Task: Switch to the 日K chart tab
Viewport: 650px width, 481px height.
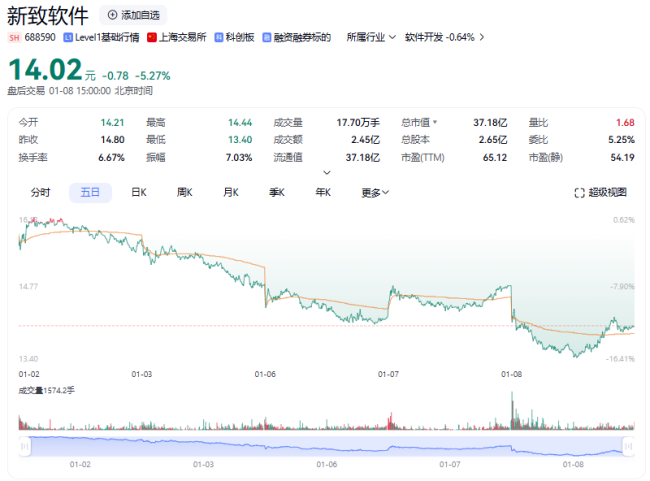Action: [139, 192]
